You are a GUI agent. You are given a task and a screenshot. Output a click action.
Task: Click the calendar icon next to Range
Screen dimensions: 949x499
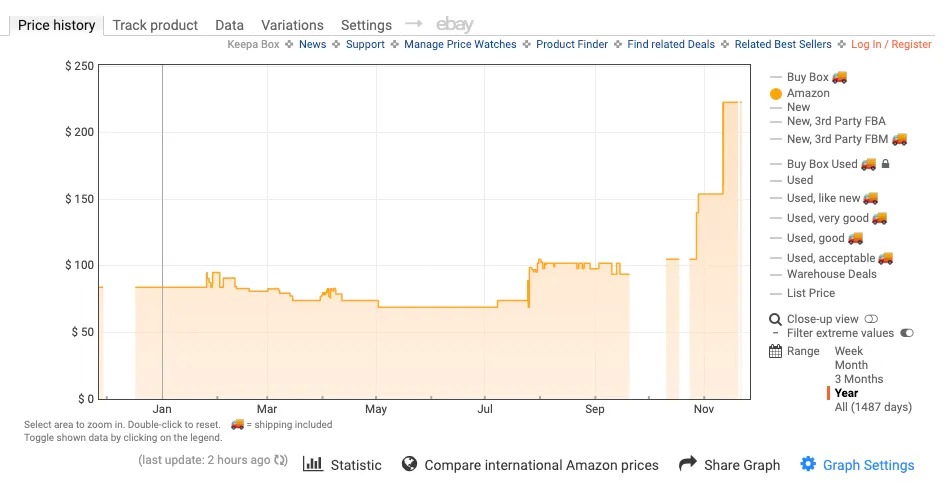(775, 351)
